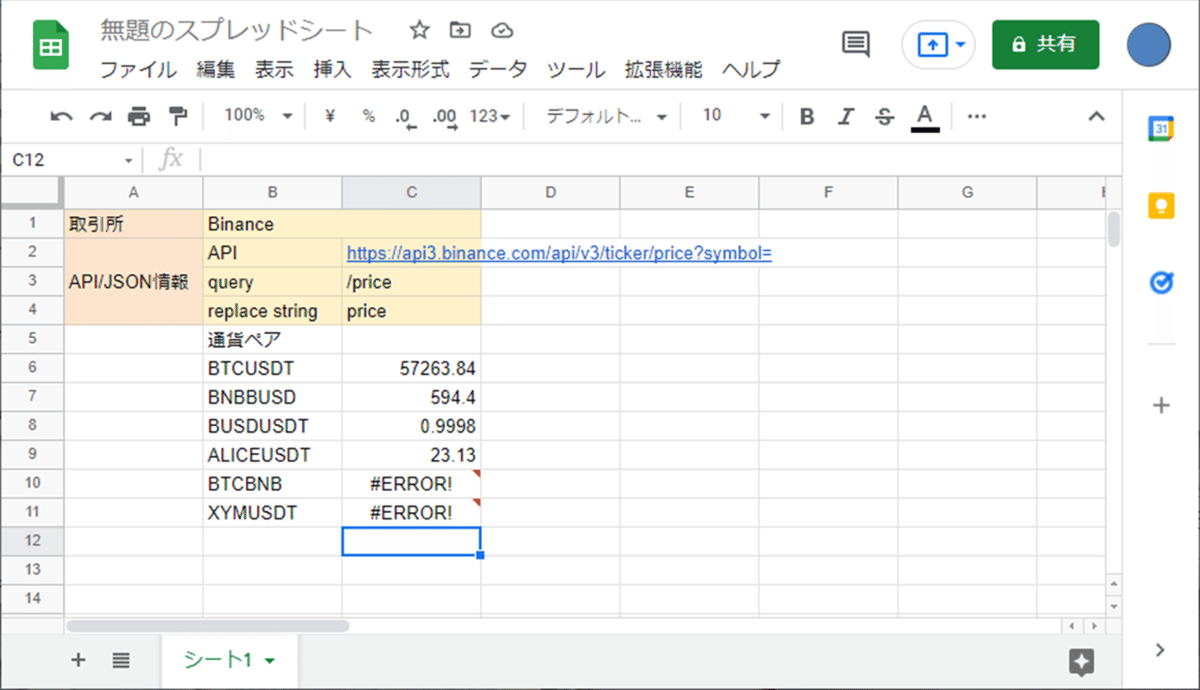This screenshot has width=1200, height=690.
Task: Open the 挿入 menu
Action: 332,70
